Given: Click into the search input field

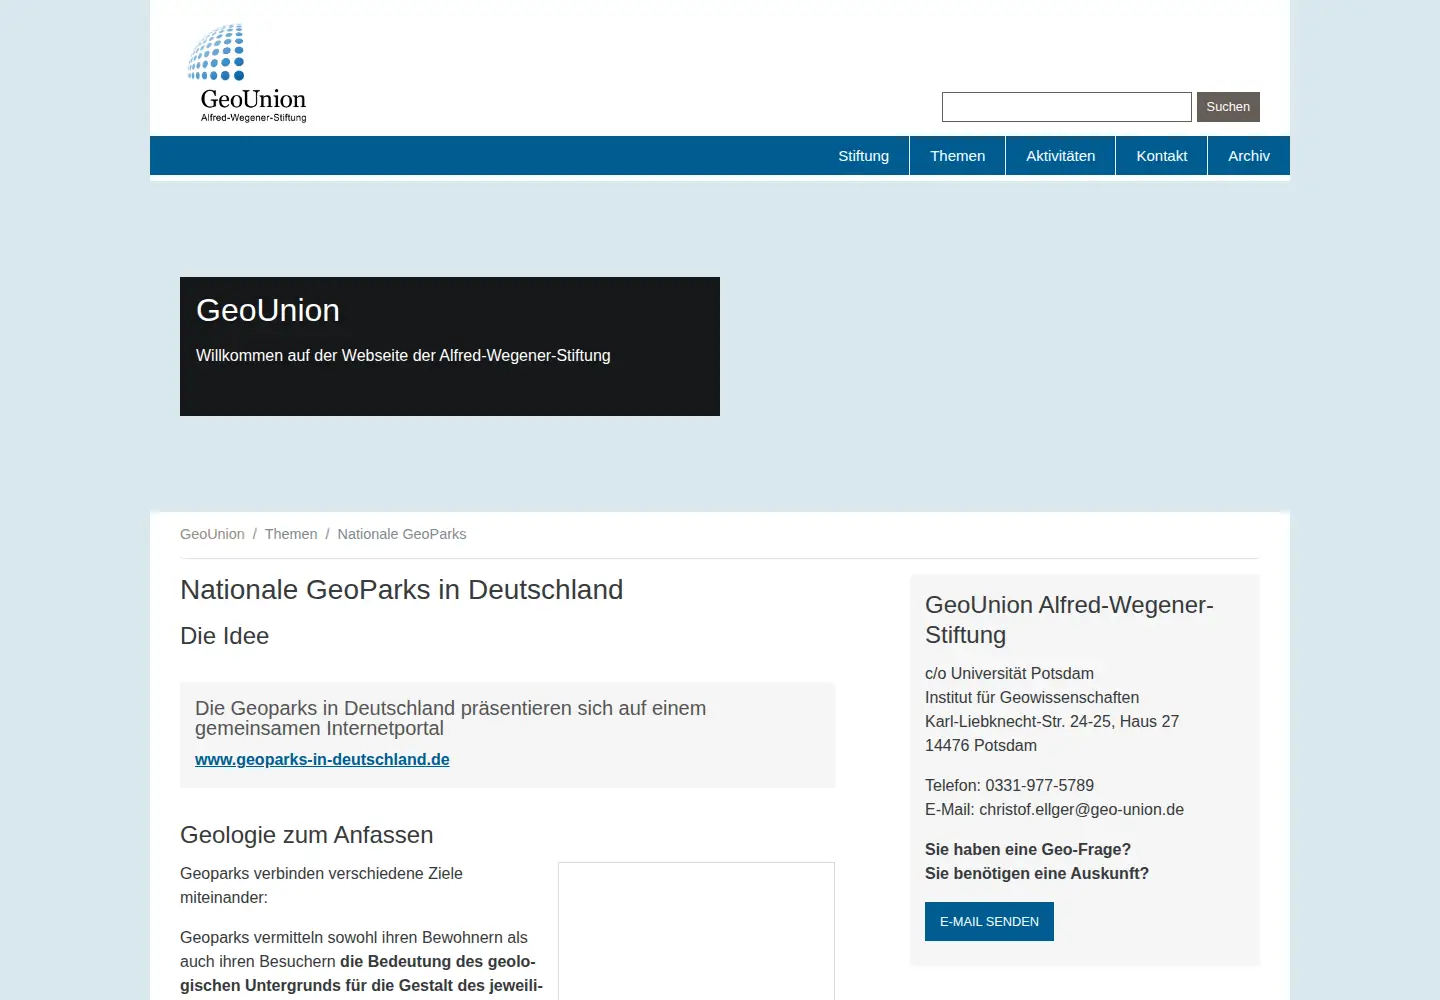Looking at the screenshot, I should pyautogui.click(x=1066, y=107).
